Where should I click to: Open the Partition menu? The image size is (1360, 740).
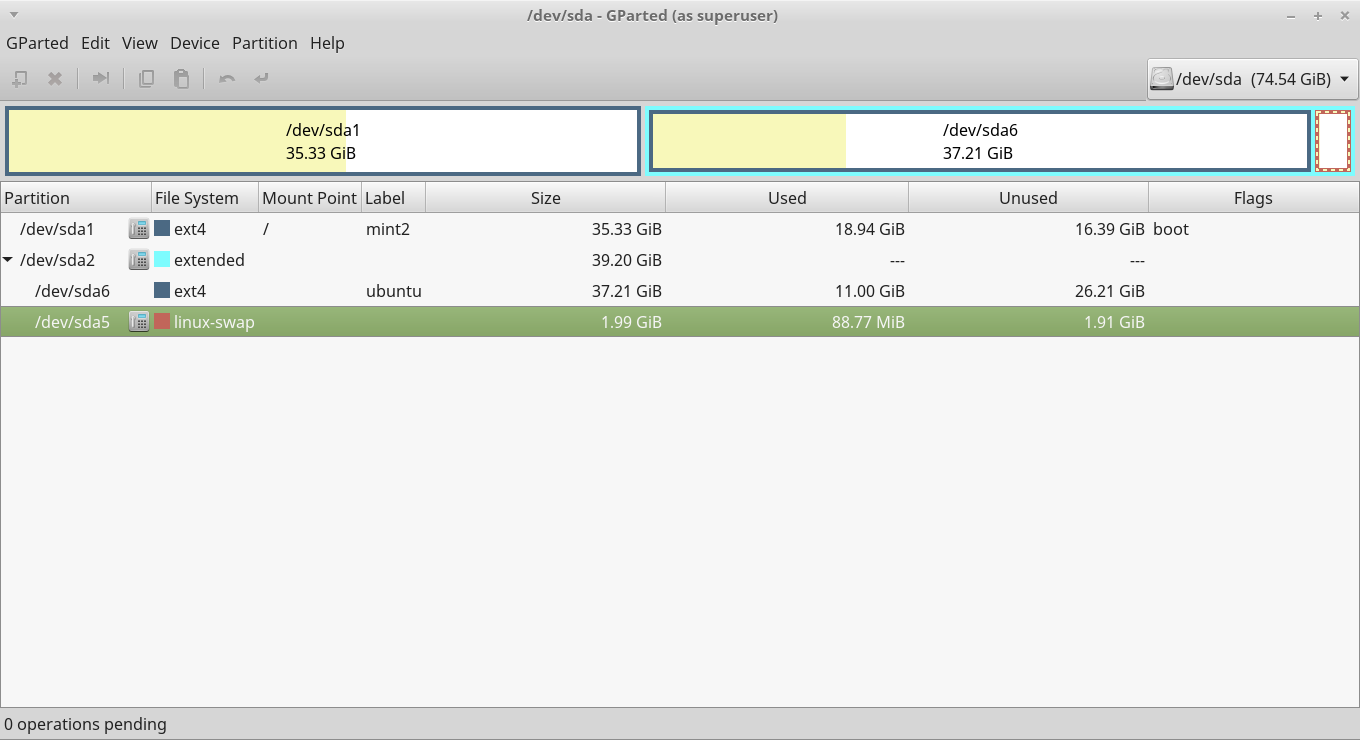coord(265,43)
